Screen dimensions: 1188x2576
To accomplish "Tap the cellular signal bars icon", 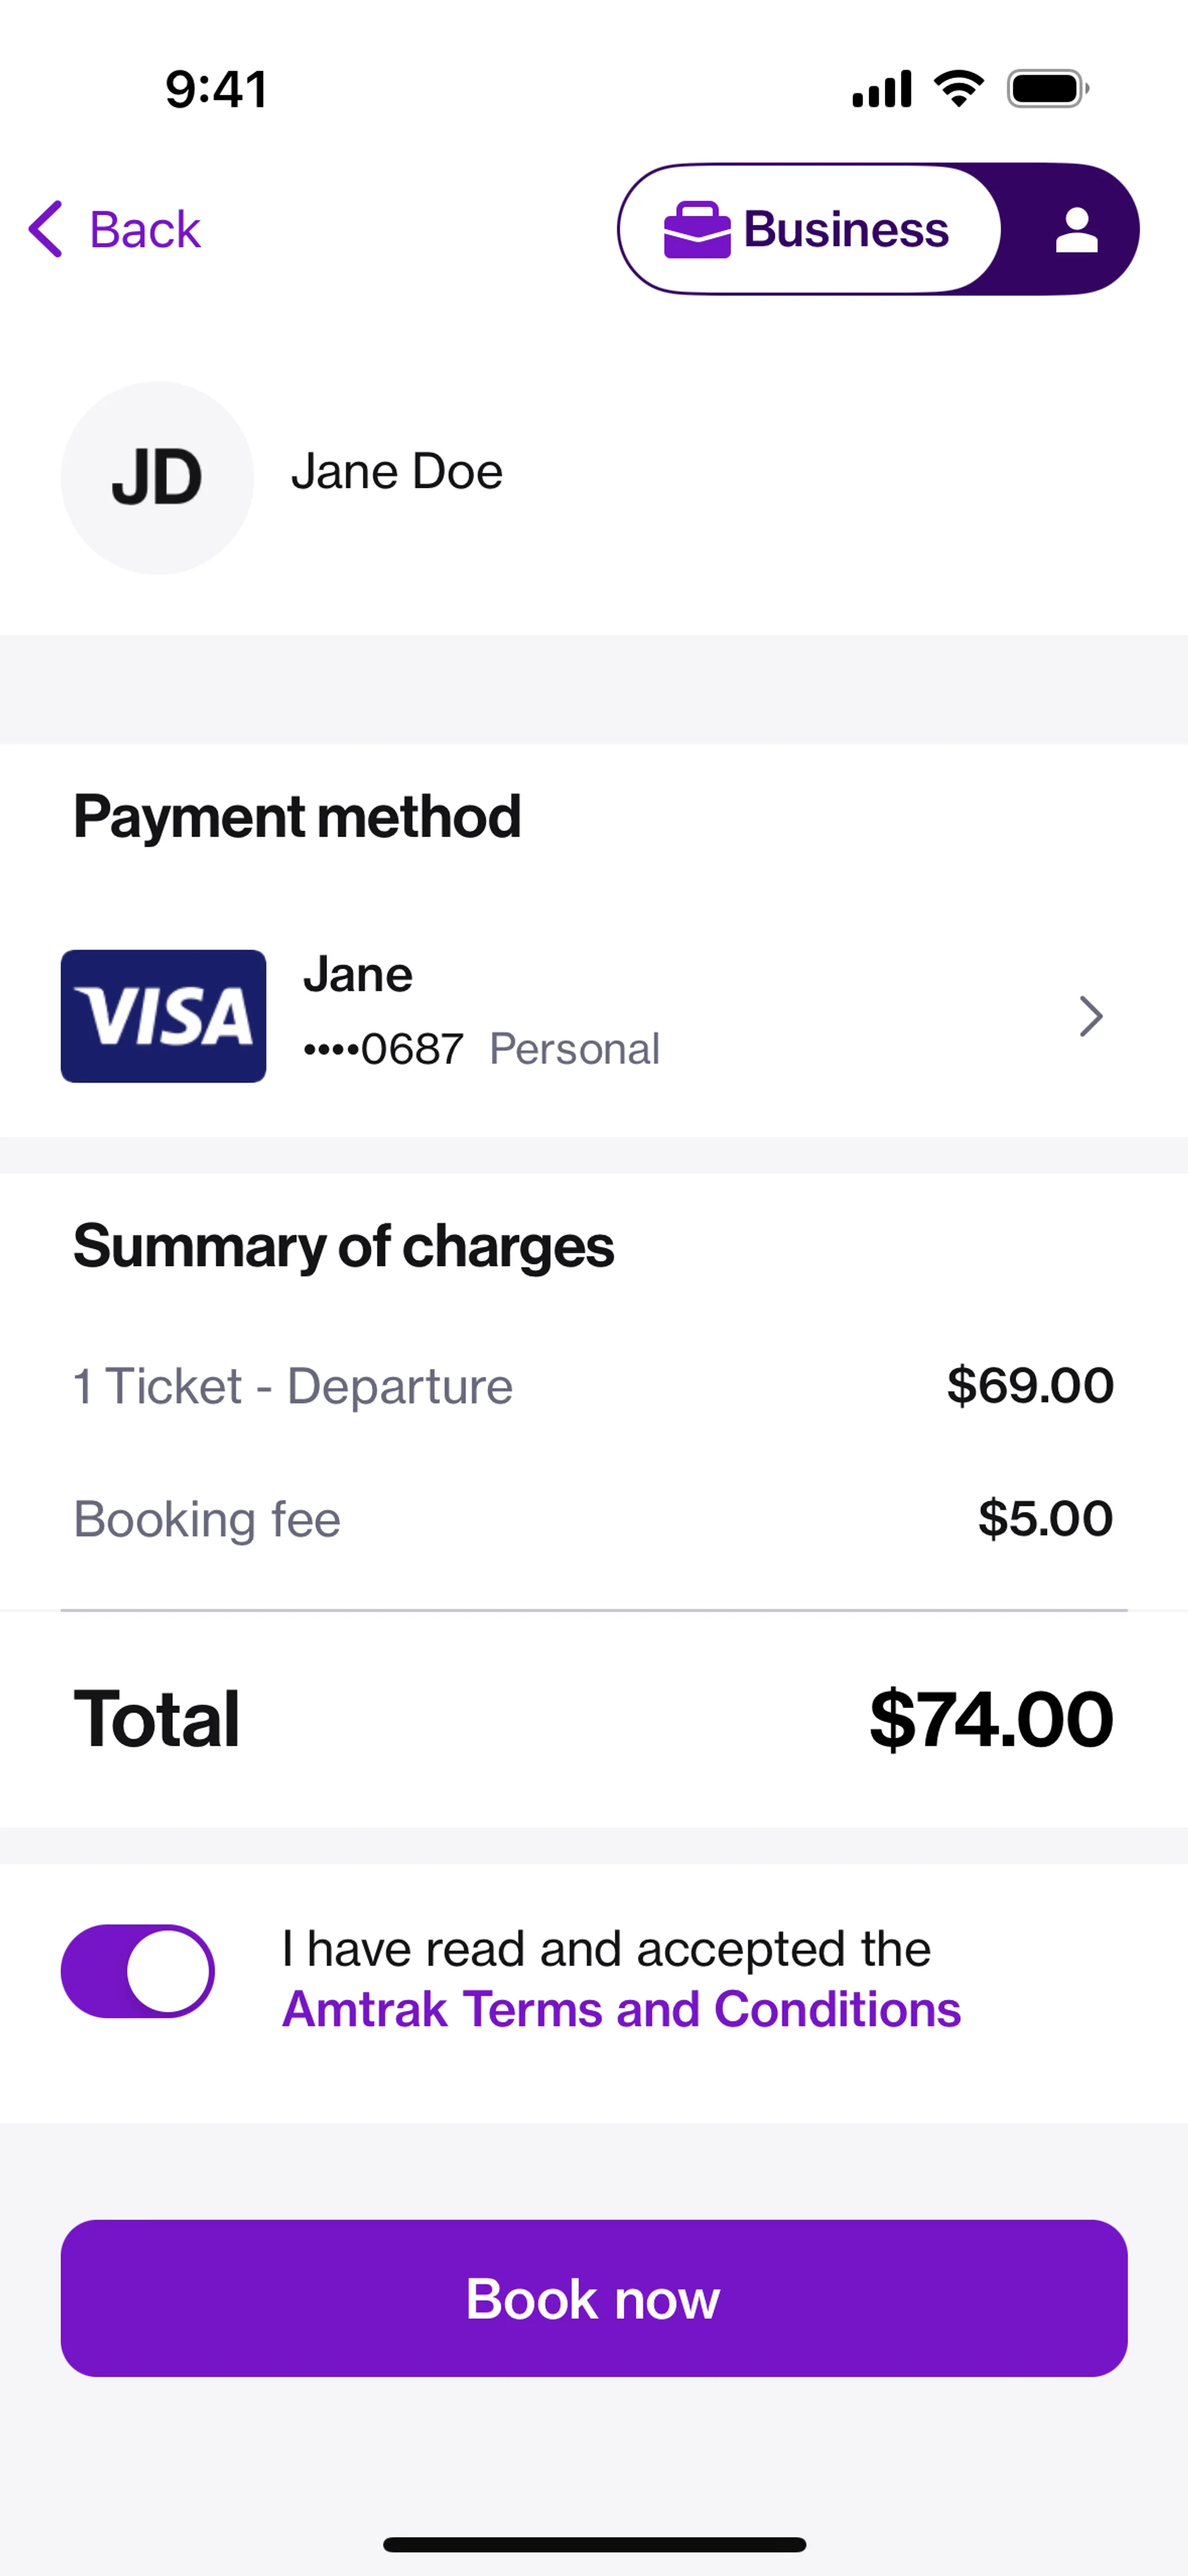I will coord(881,89).
